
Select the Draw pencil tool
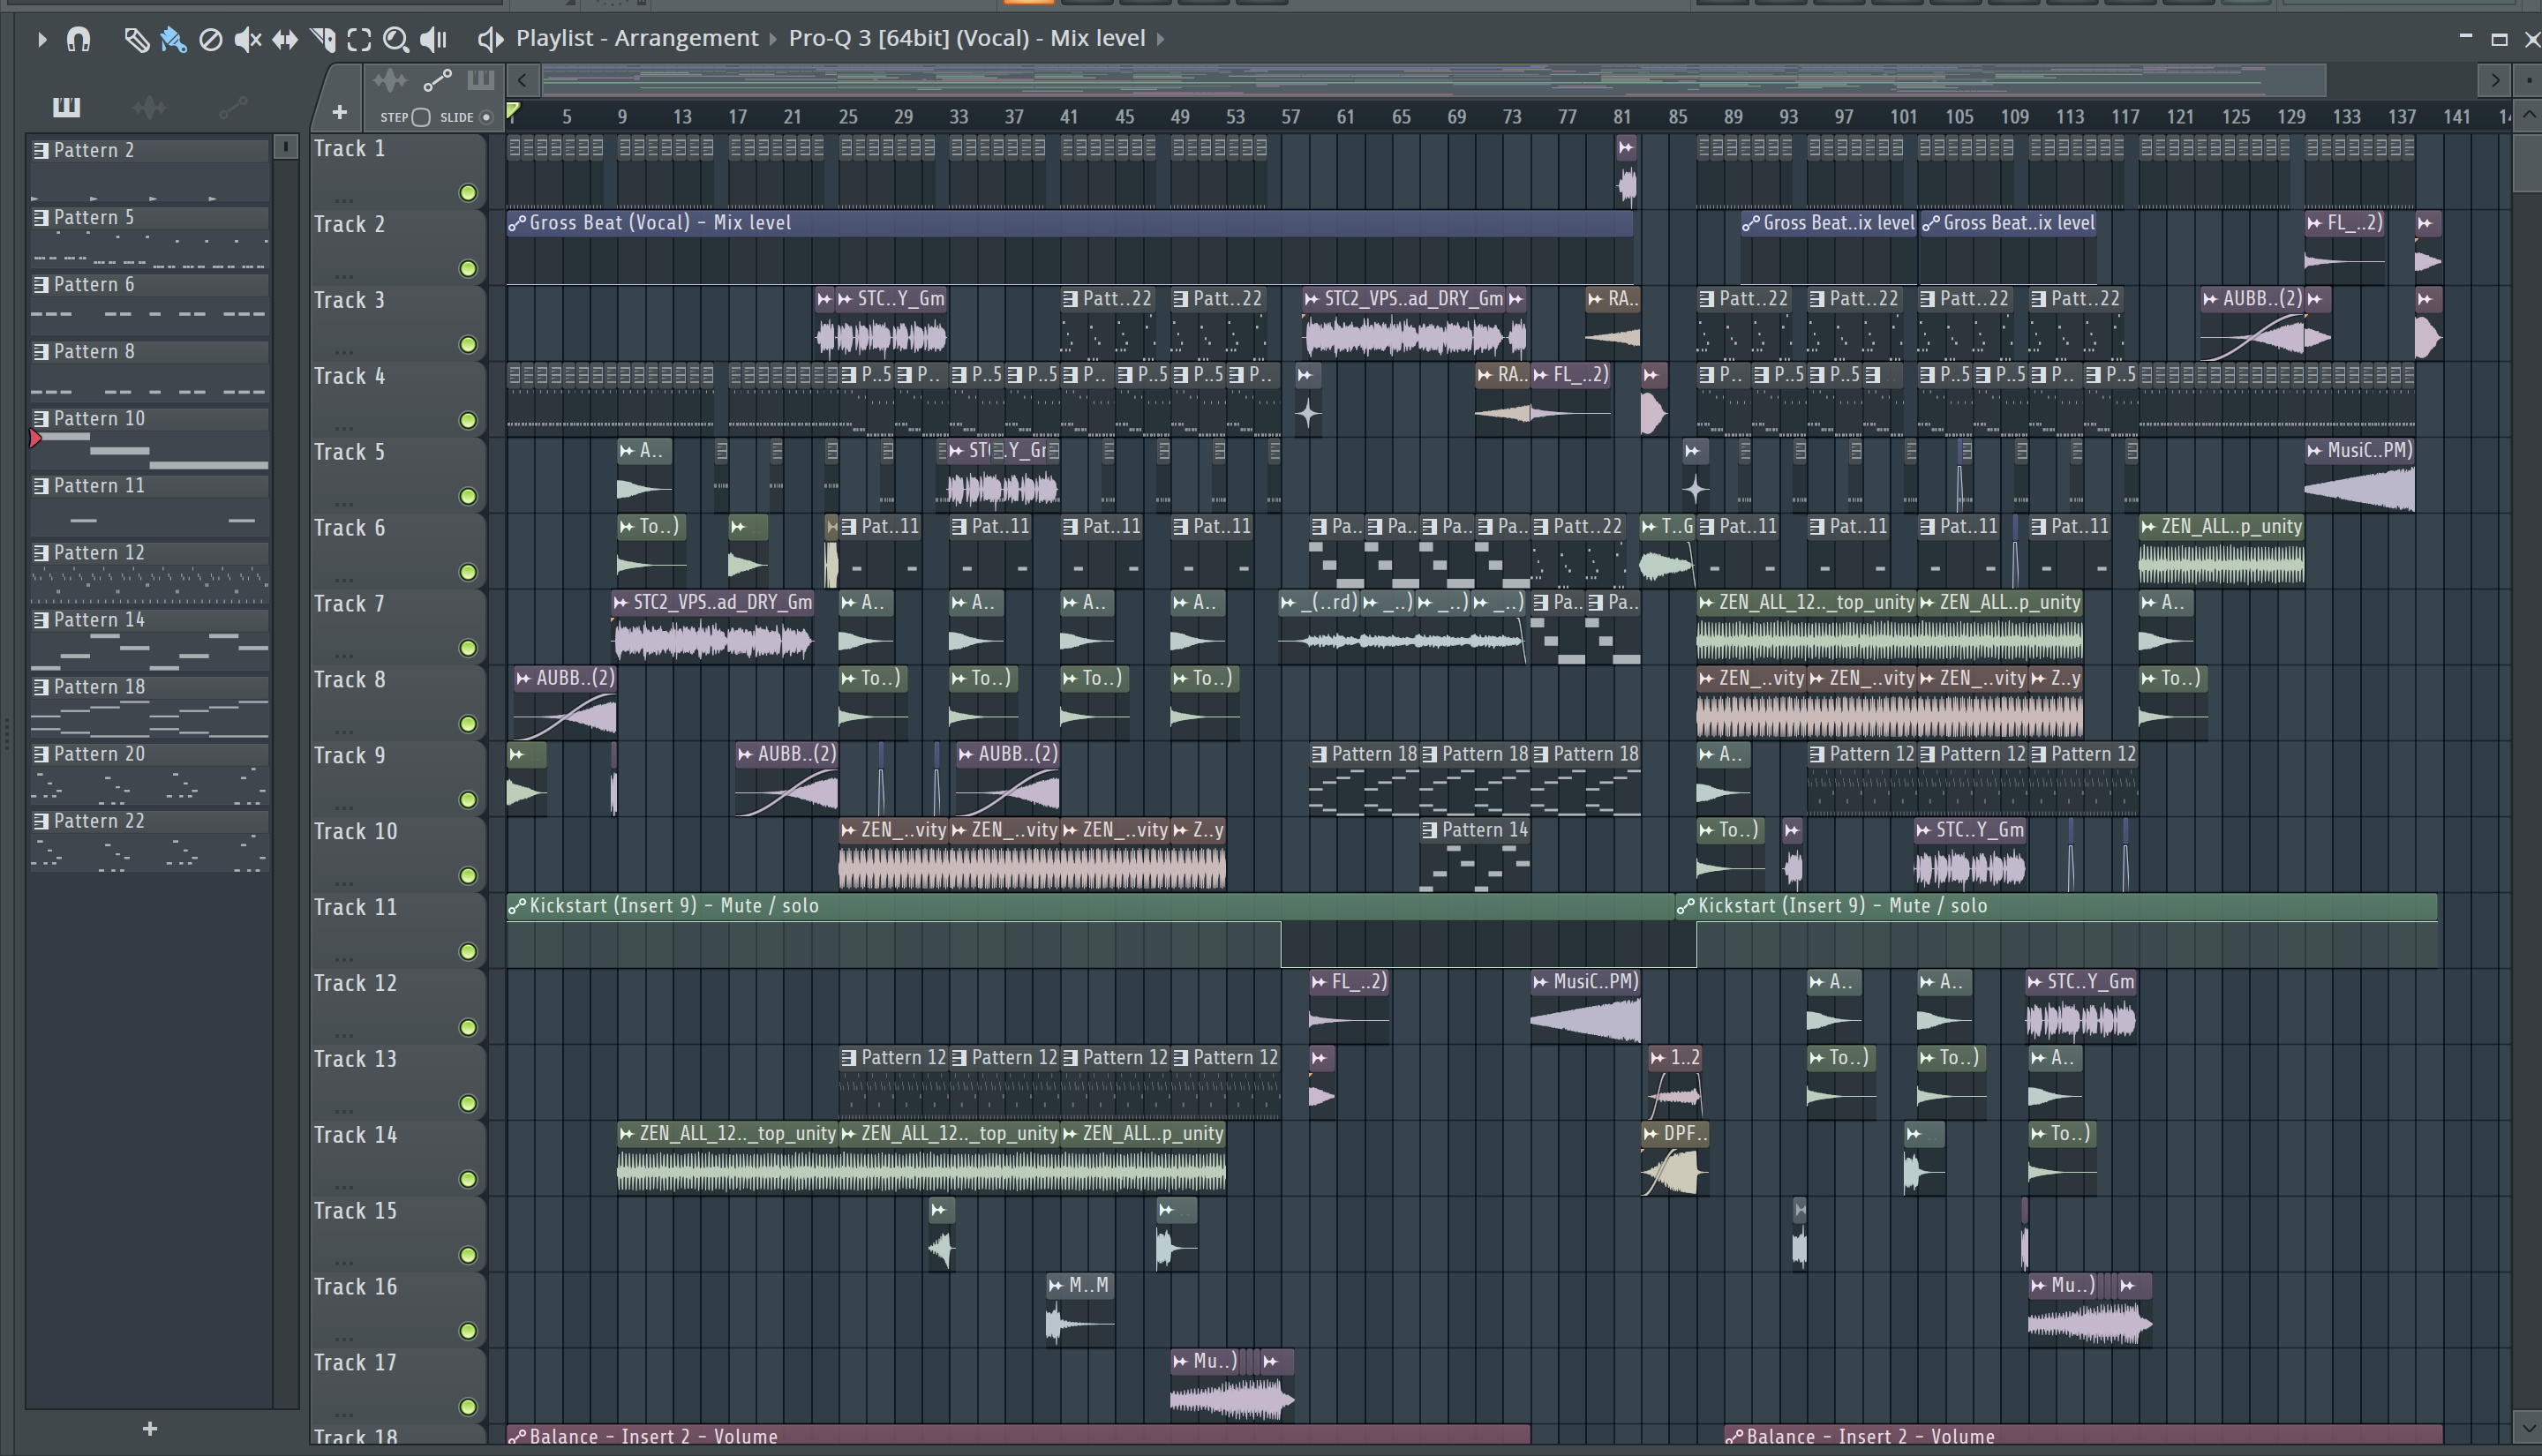click(x=136, y=39)
